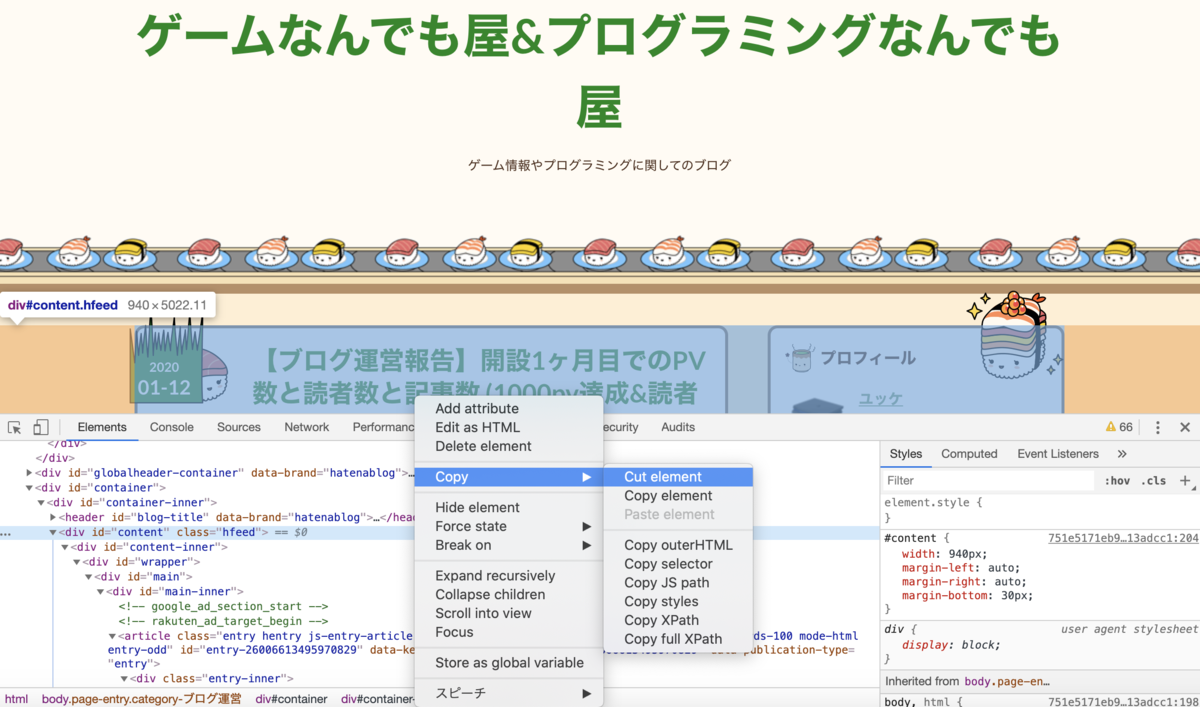
Task: Switch to the Elements tab
Action: (102, 427)
